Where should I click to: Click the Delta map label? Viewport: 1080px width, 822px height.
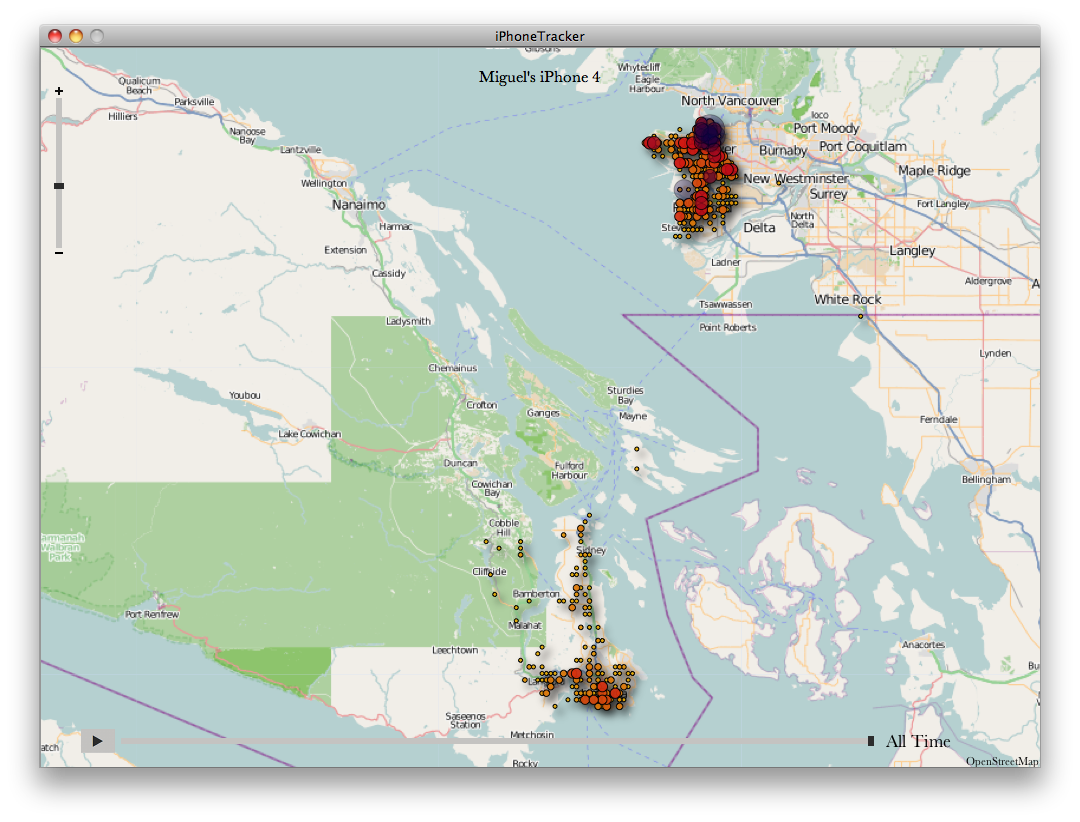[759, 228]
